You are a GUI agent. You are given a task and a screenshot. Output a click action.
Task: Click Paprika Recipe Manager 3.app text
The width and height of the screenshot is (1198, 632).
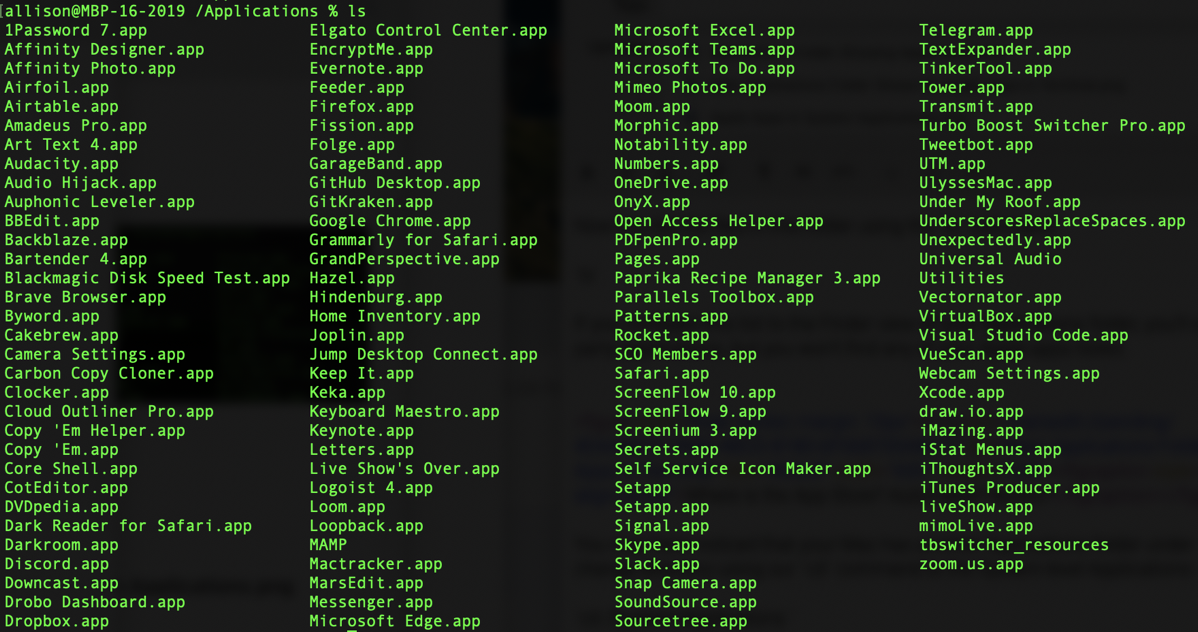747,278
